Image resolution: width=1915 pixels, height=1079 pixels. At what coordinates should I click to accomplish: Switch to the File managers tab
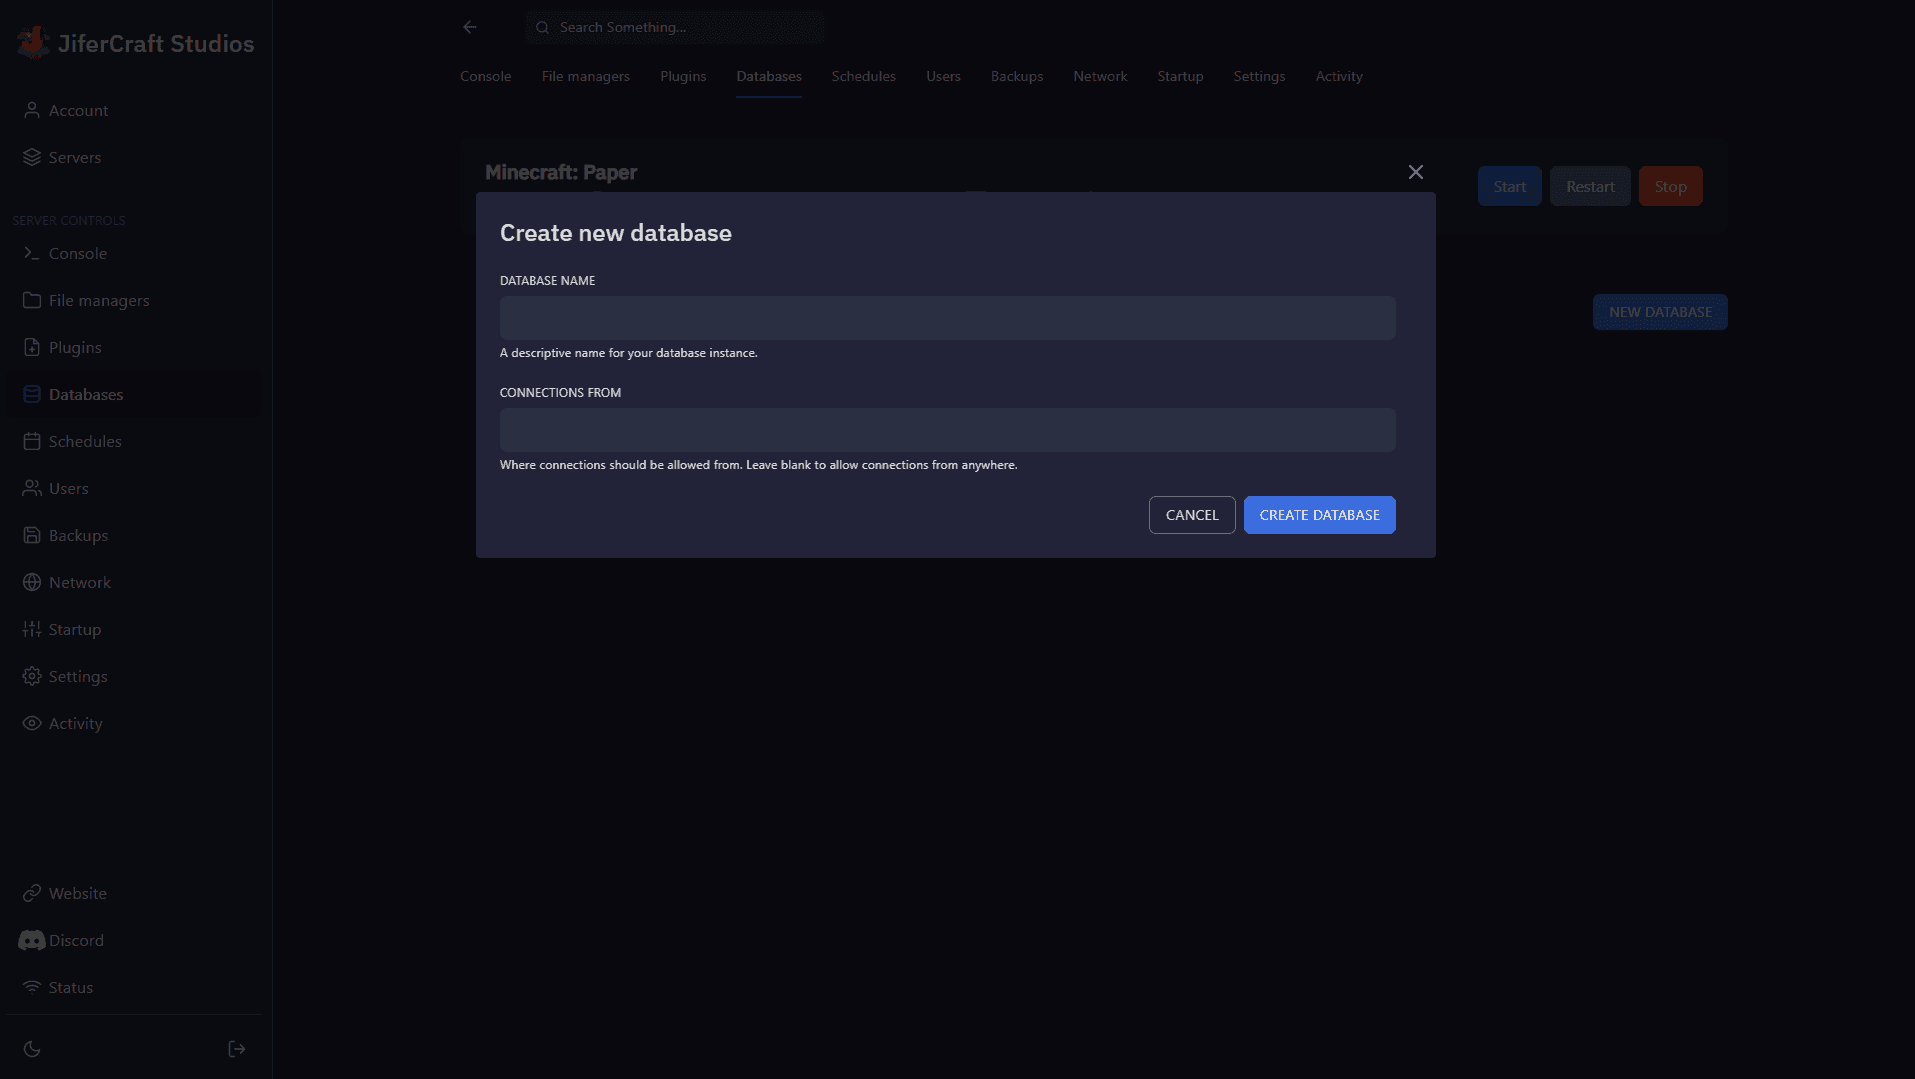[585, 76]
